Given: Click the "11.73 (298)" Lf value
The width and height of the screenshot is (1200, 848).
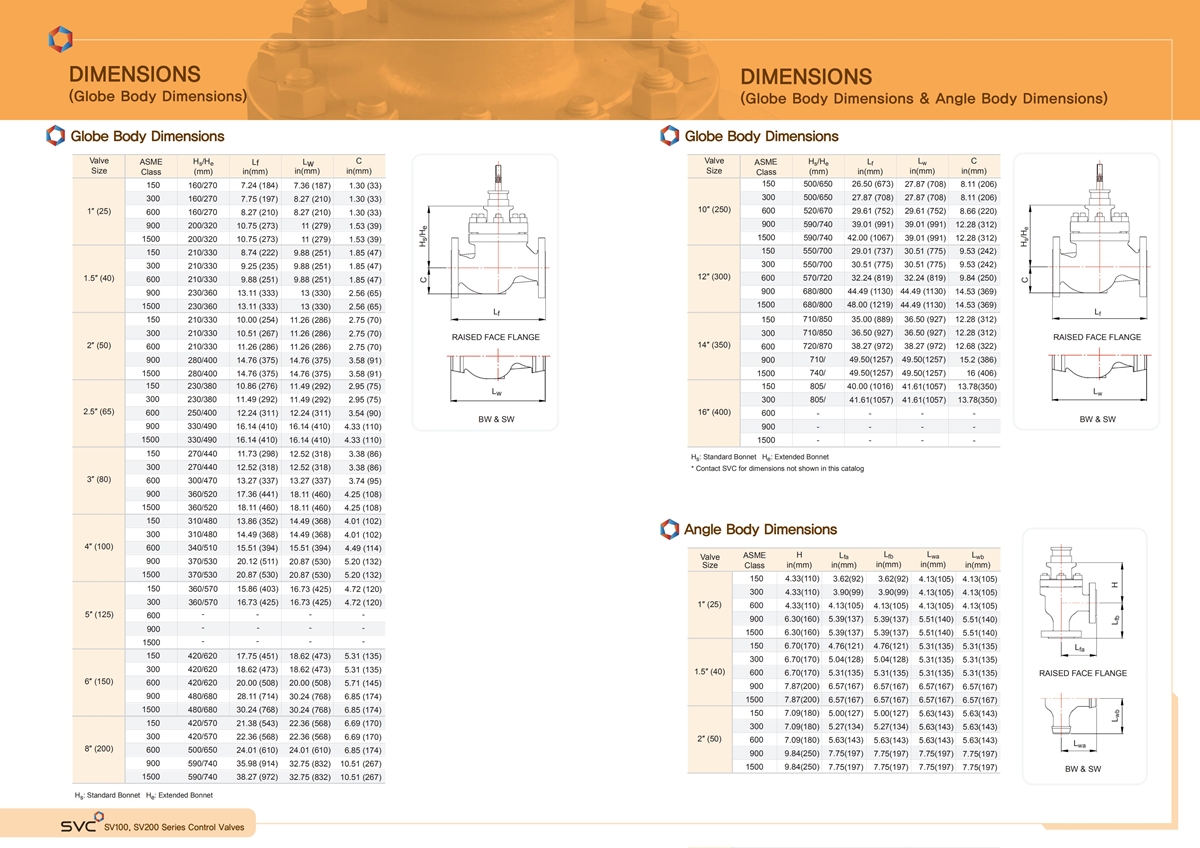Looking at the screenshot, I should 258,454.
